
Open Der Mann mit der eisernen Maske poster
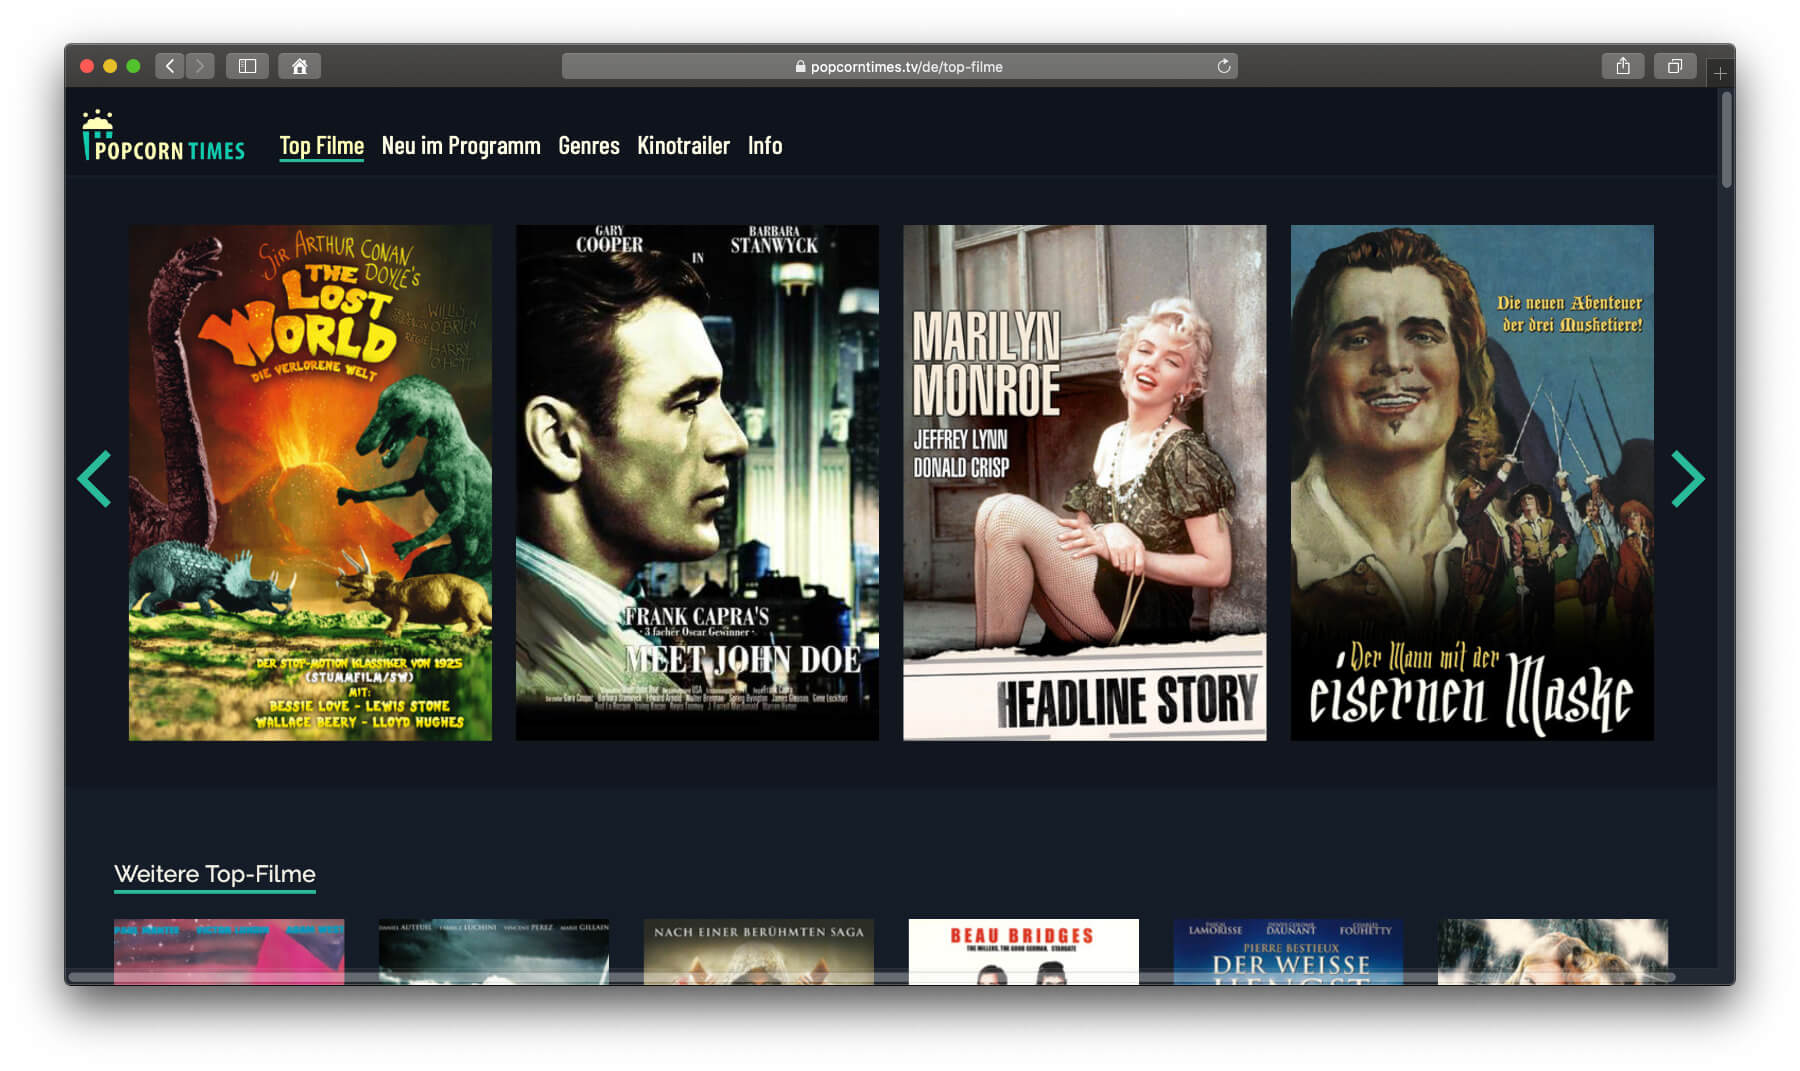tap(1472, 482)
